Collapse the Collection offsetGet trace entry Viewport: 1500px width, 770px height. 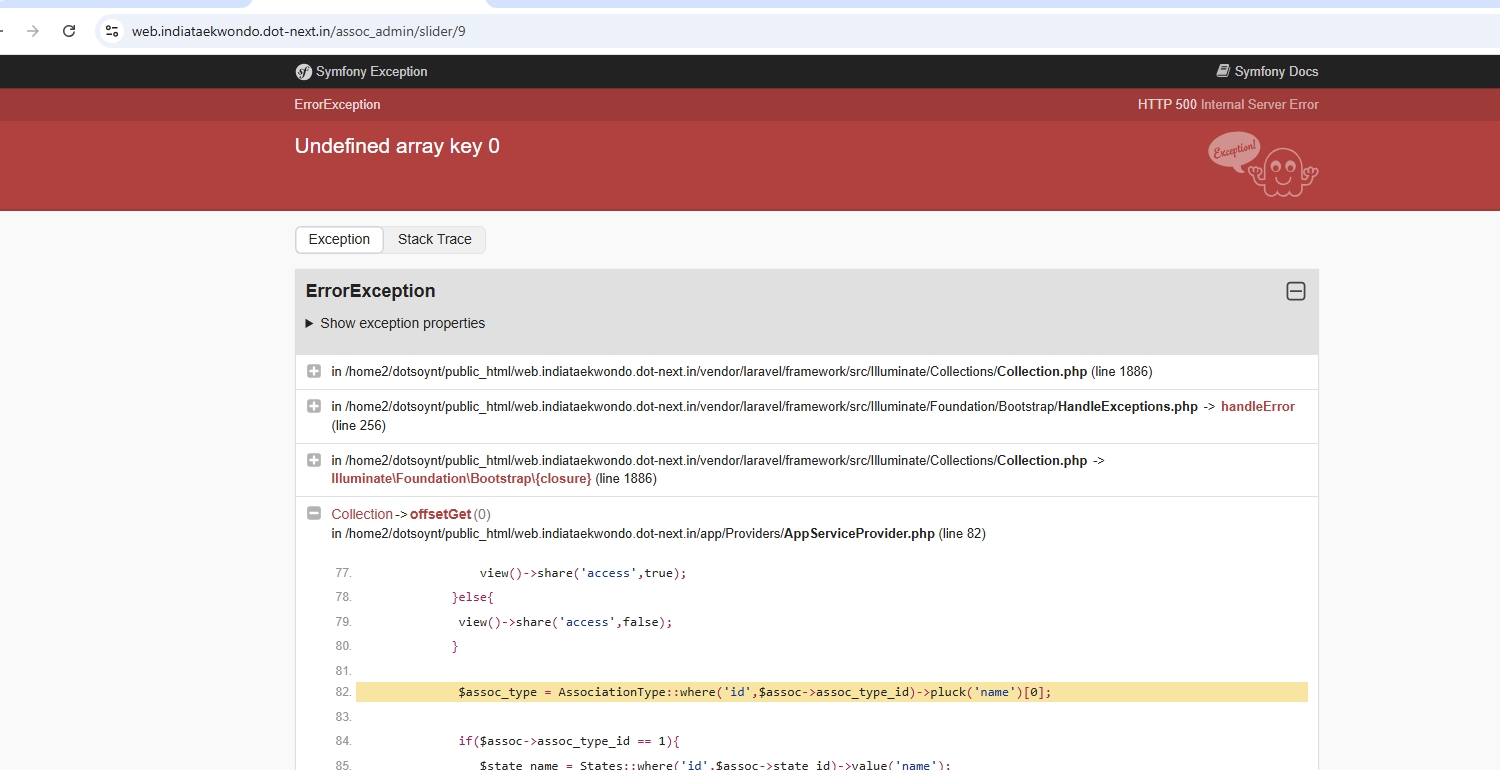tap(314, 514)
